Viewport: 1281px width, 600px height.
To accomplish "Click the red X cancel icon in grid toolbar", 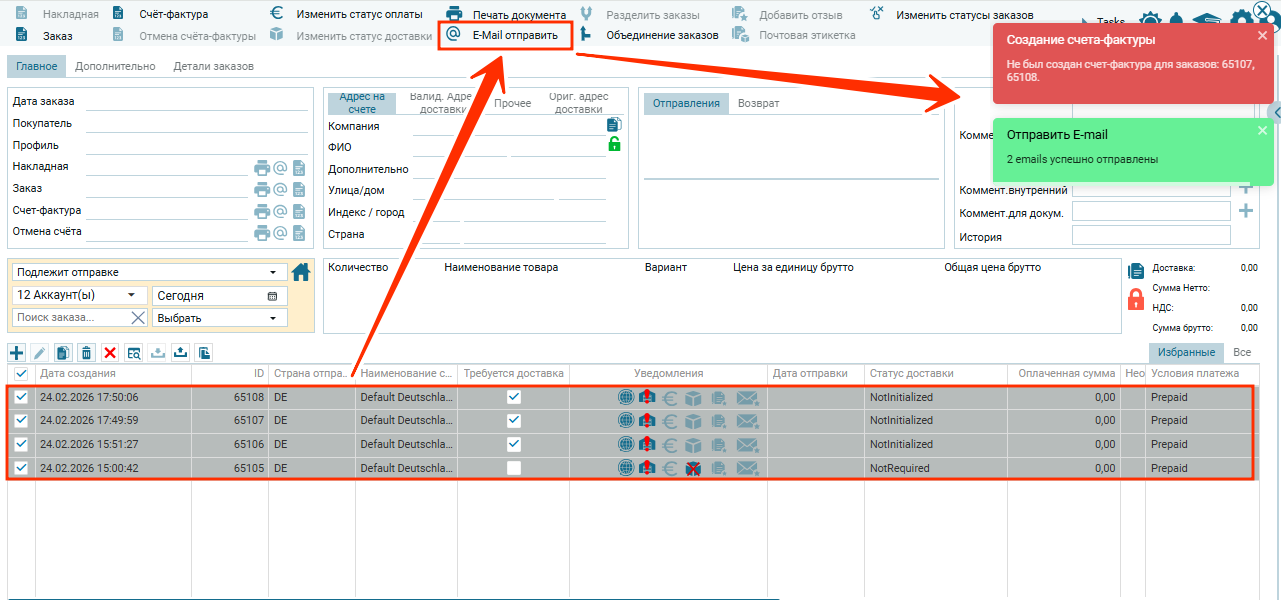I will pos(110,352).
